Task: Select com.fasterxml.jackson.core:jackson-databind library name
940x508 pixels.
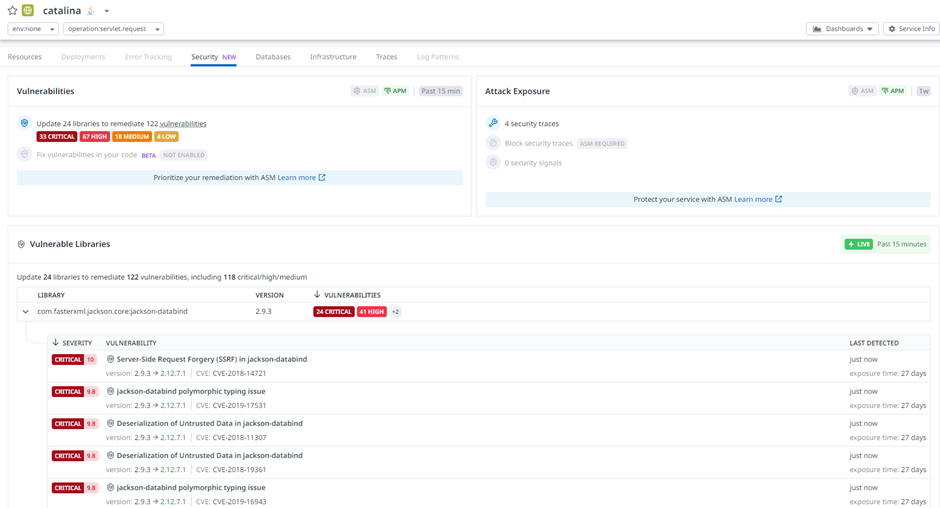Action: [x=113, y=311]
